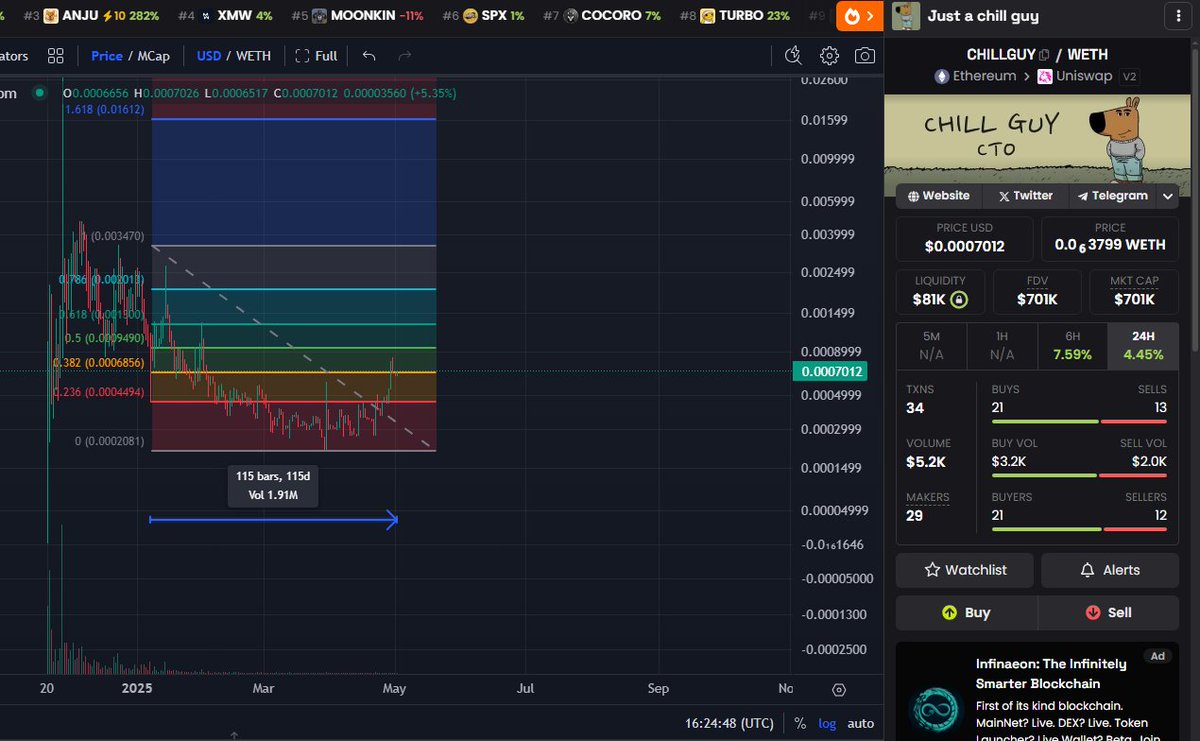The height and width of the screenshot is (741, 1200).
Task: Select the 1H timeframe tab
Action: coord(1002,346)
